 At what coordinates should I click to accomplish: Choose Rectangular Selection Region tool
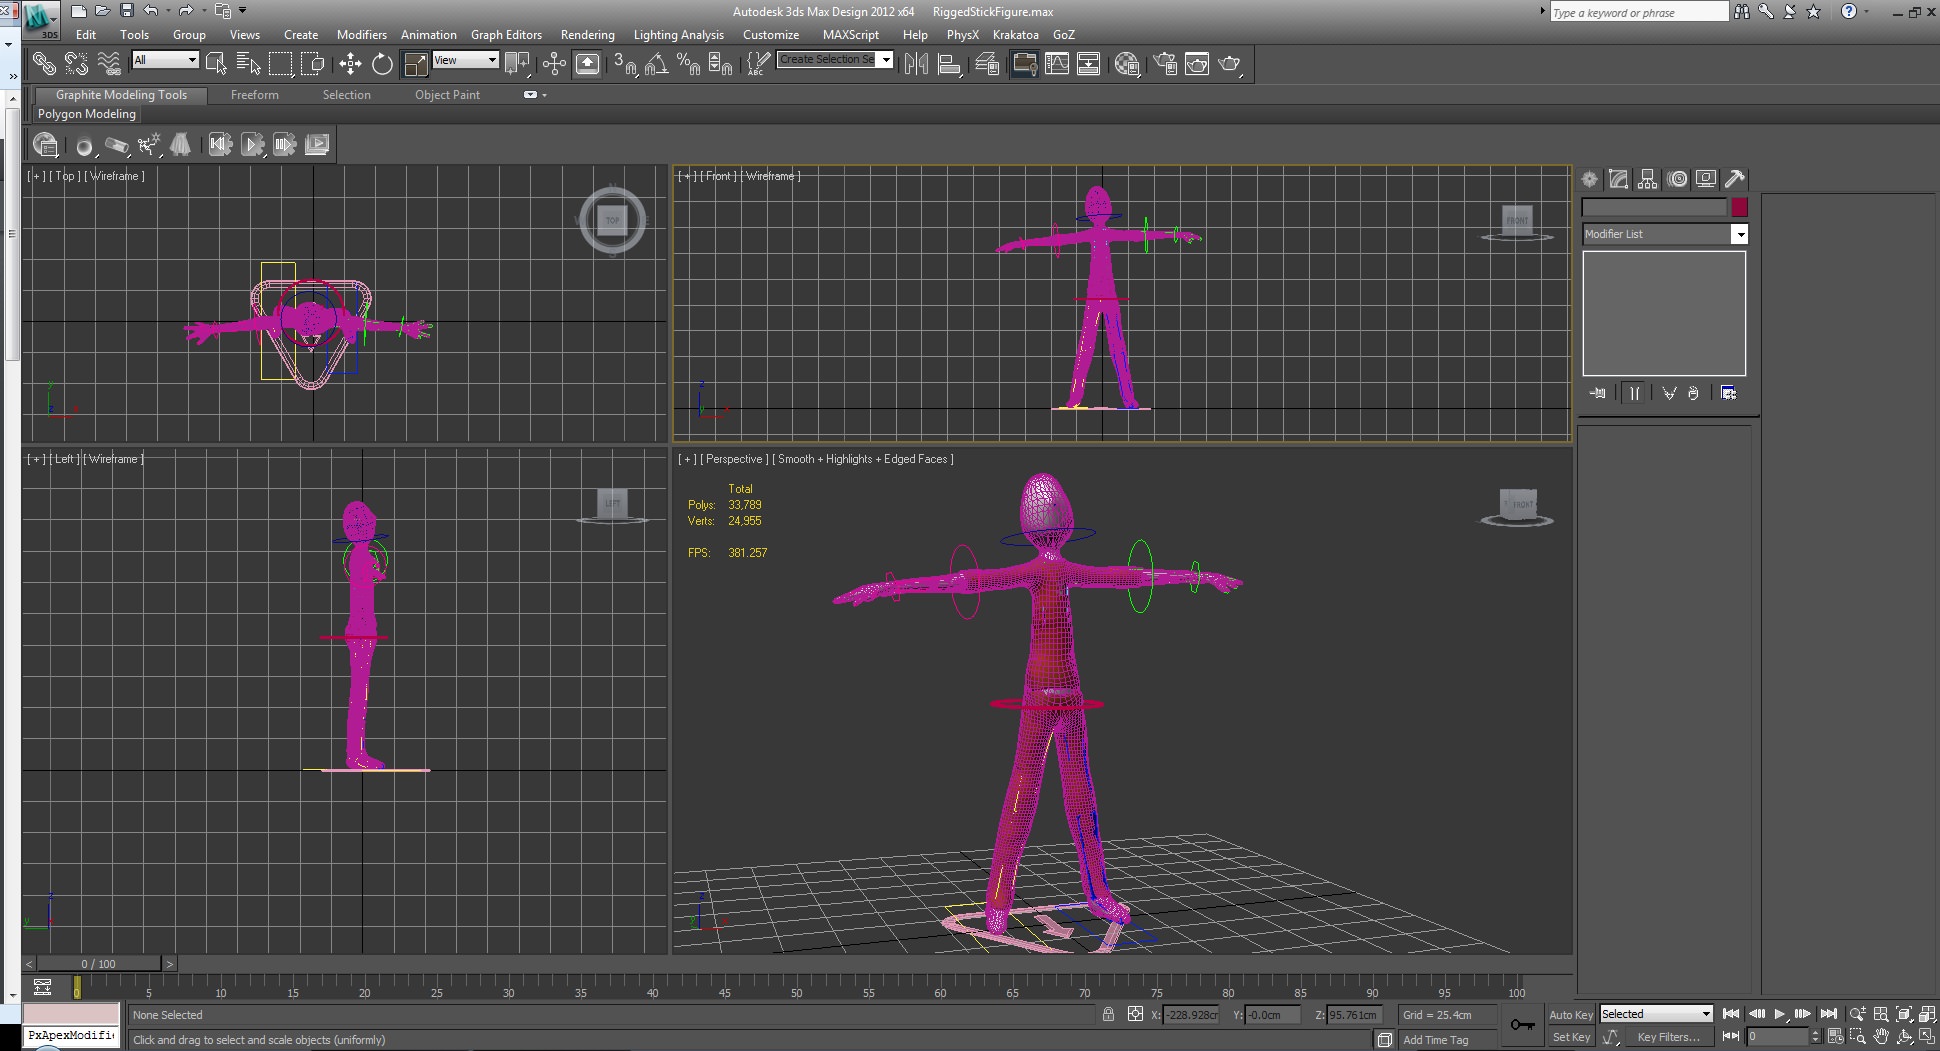click(281, 64)
